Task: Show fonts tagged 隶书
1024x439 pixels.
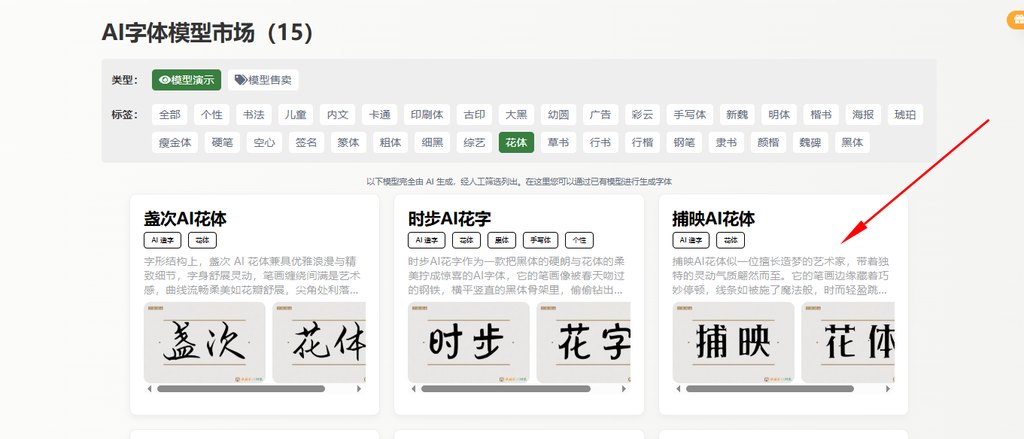Action: (726, 142)
